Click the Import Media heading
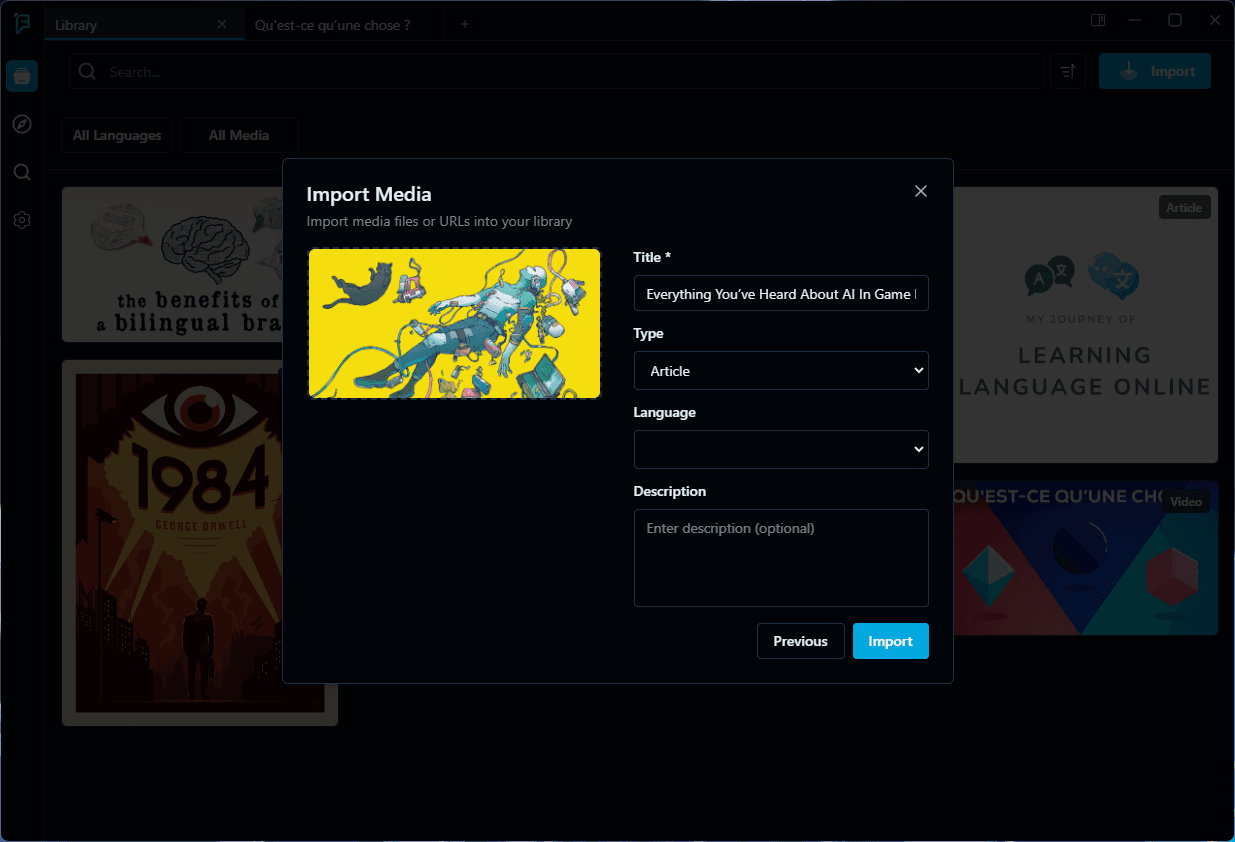 [x=369, y=194]
